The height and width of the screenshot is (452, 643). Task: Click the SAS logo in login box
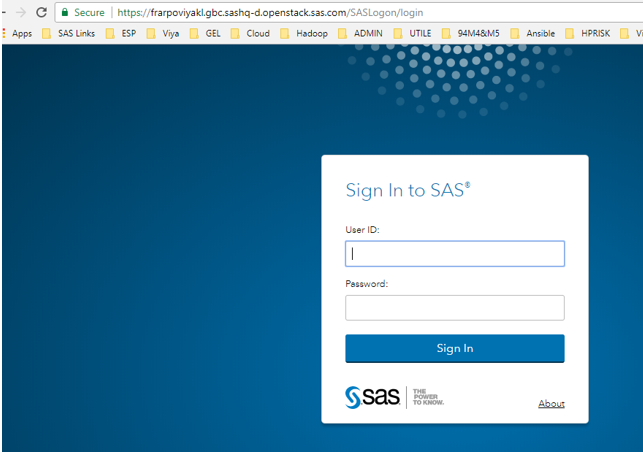(x=372, y=397)
